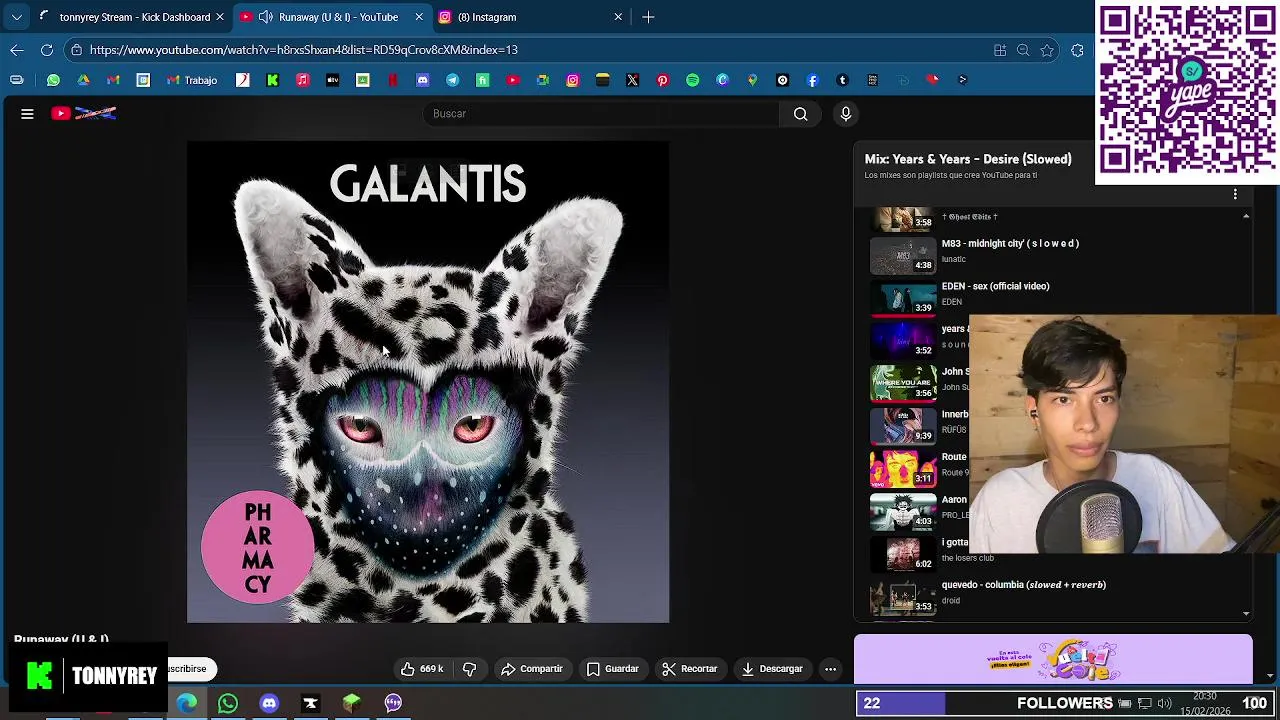Open Google Maps bookmark
Screen dimensions: 1280x720
[752, 80]
